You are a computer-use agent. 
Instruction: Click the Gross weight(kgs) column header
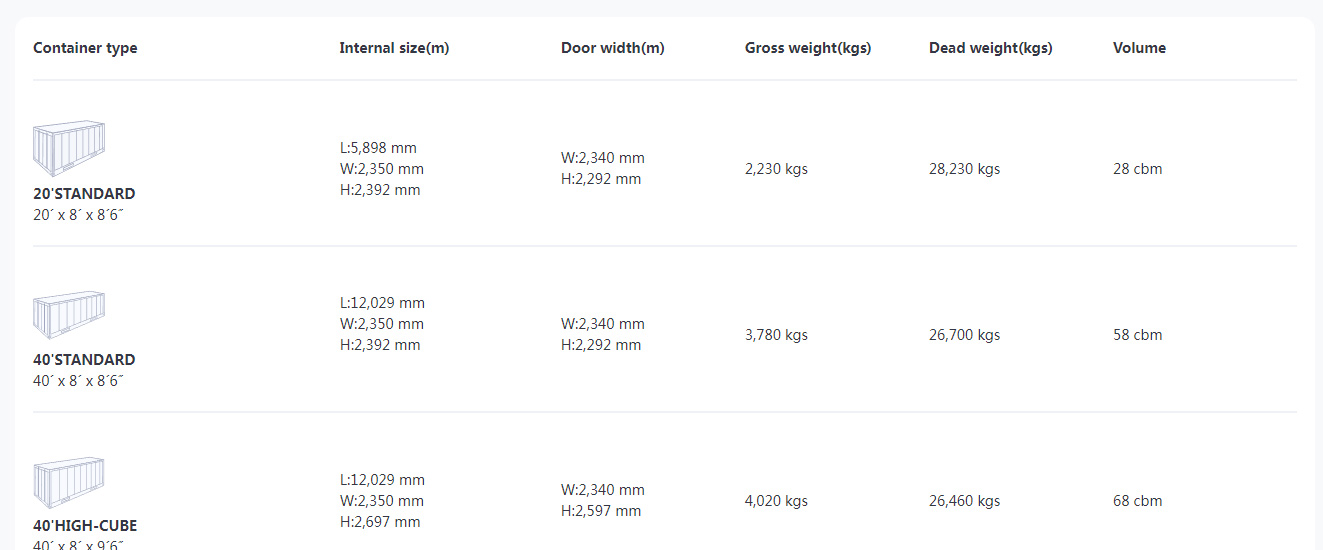coord(808,48)
